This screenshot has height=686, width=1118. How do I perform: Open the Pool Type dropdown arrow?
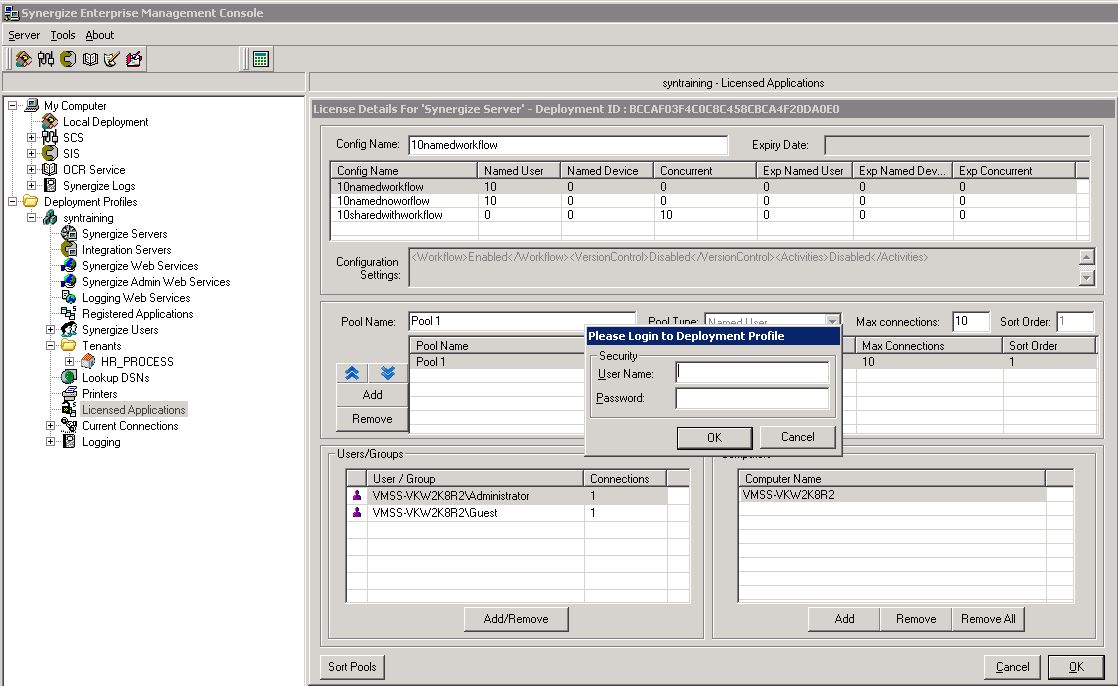coord(832,321)
